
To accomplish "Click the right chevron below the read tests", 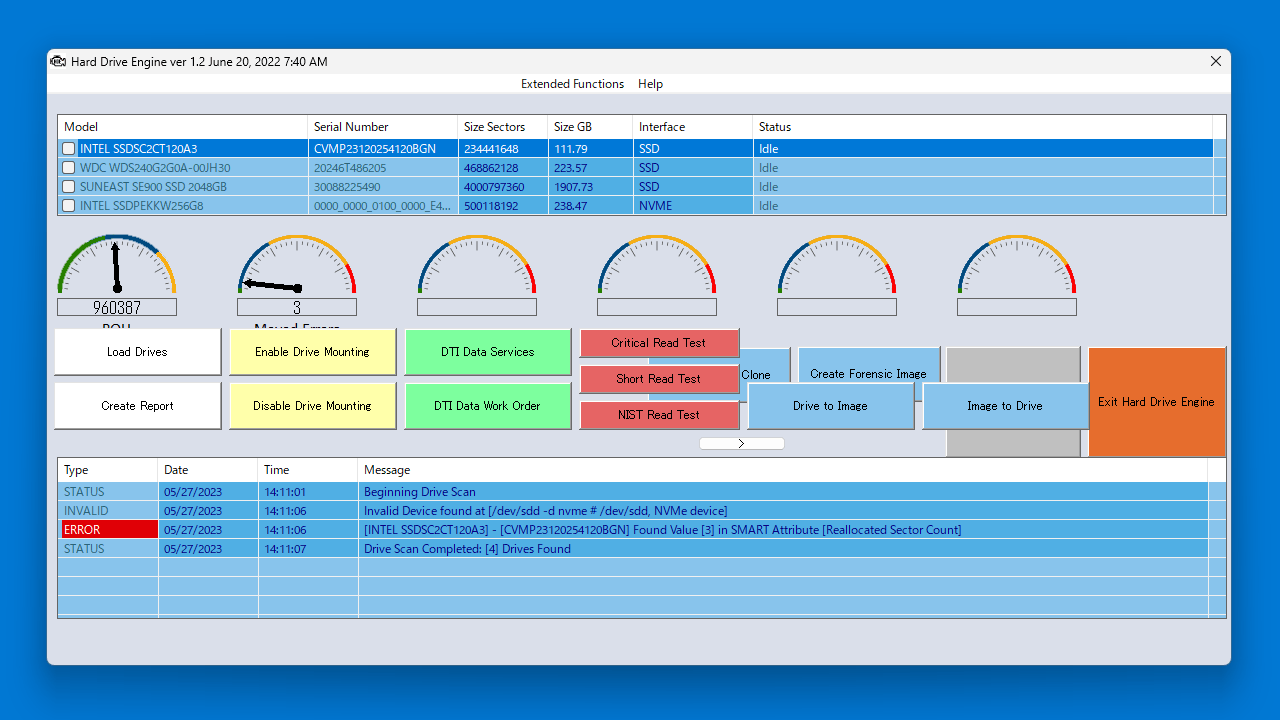I will click(741, 443).
